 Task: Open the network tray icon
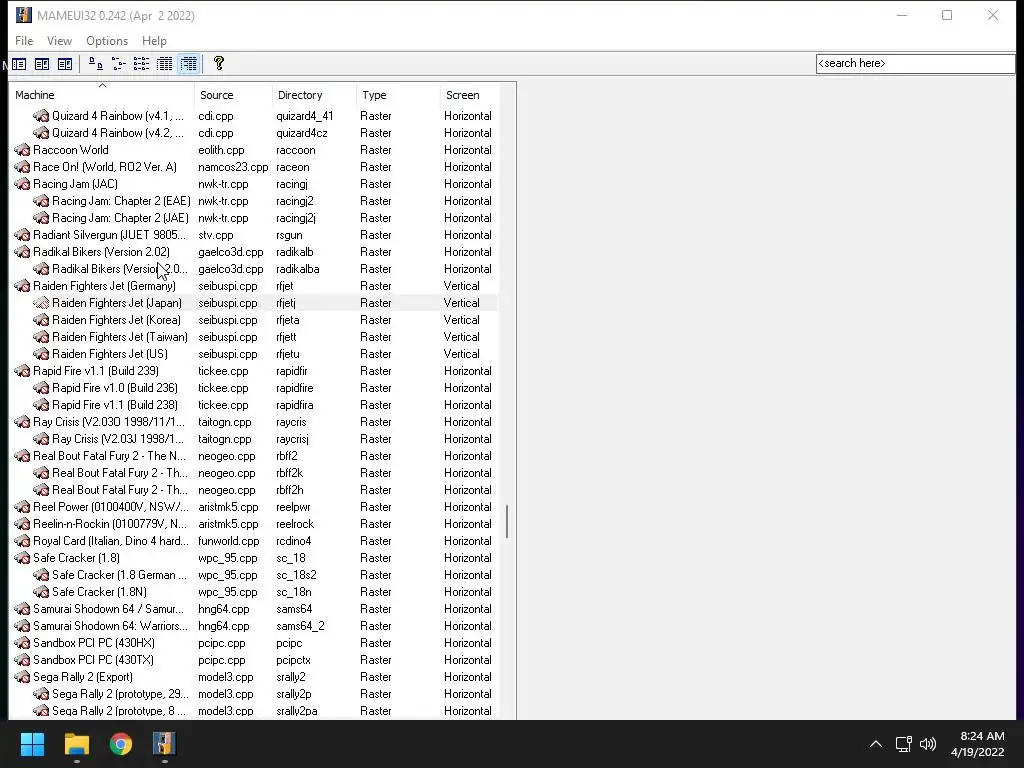tap(903, 744)
